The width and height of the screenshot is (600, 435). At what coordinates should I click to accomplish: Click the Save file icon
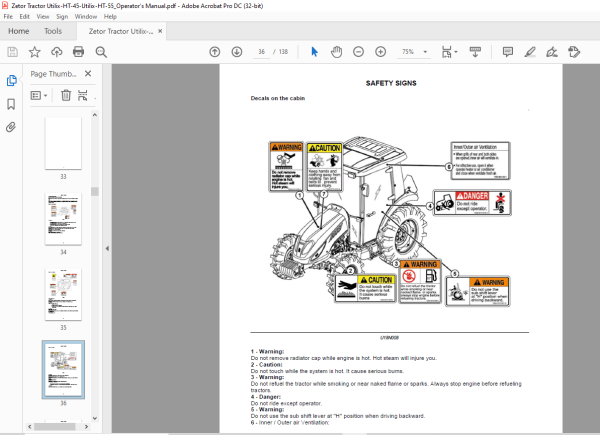[x=13, y=52]
